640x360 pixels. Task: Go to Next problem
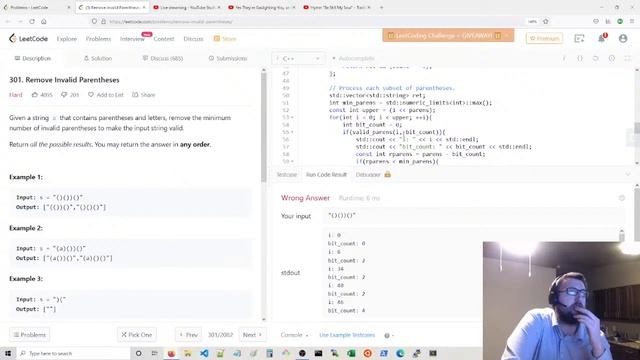(x=252, y=335)
